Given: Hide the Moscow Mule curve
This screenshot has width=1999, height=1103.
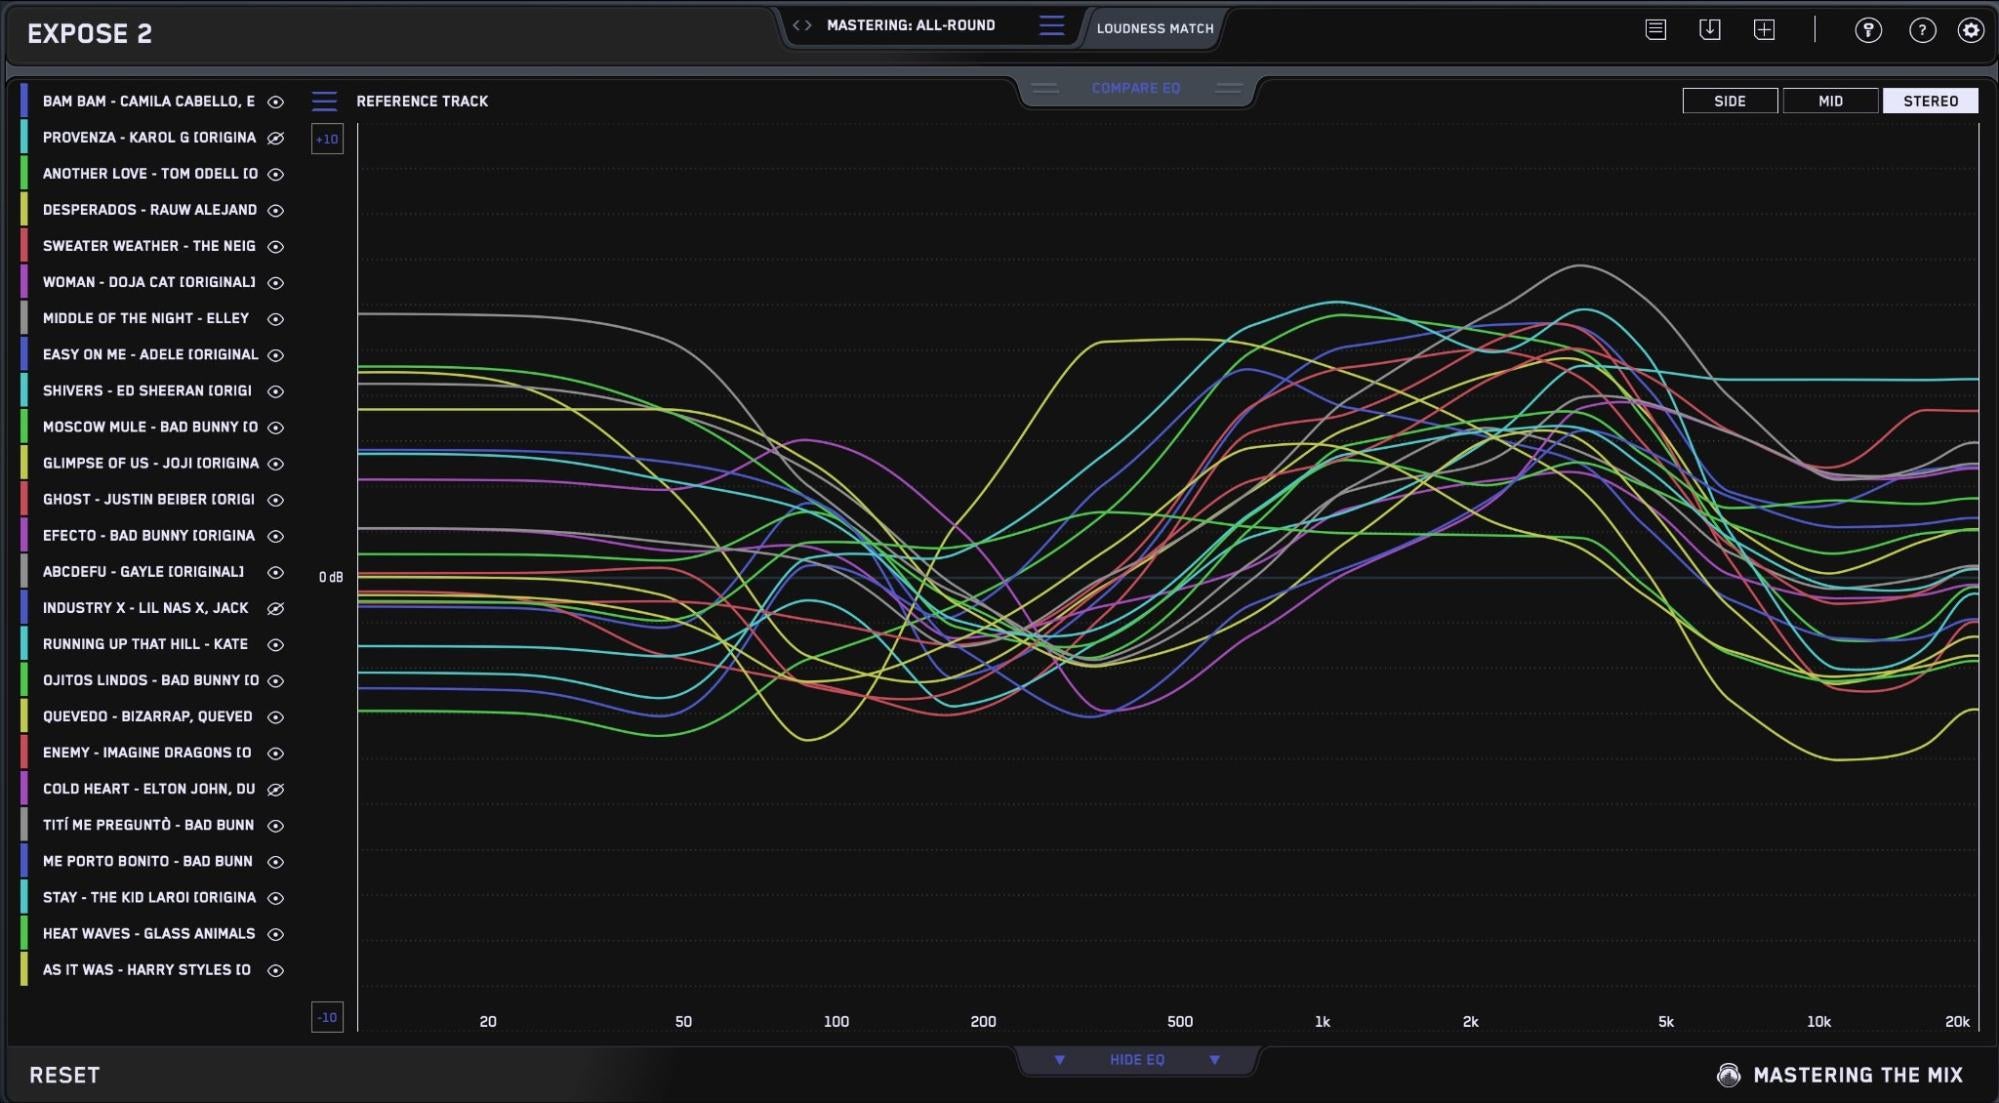Looking at the screenshot, I should point(276,427).
